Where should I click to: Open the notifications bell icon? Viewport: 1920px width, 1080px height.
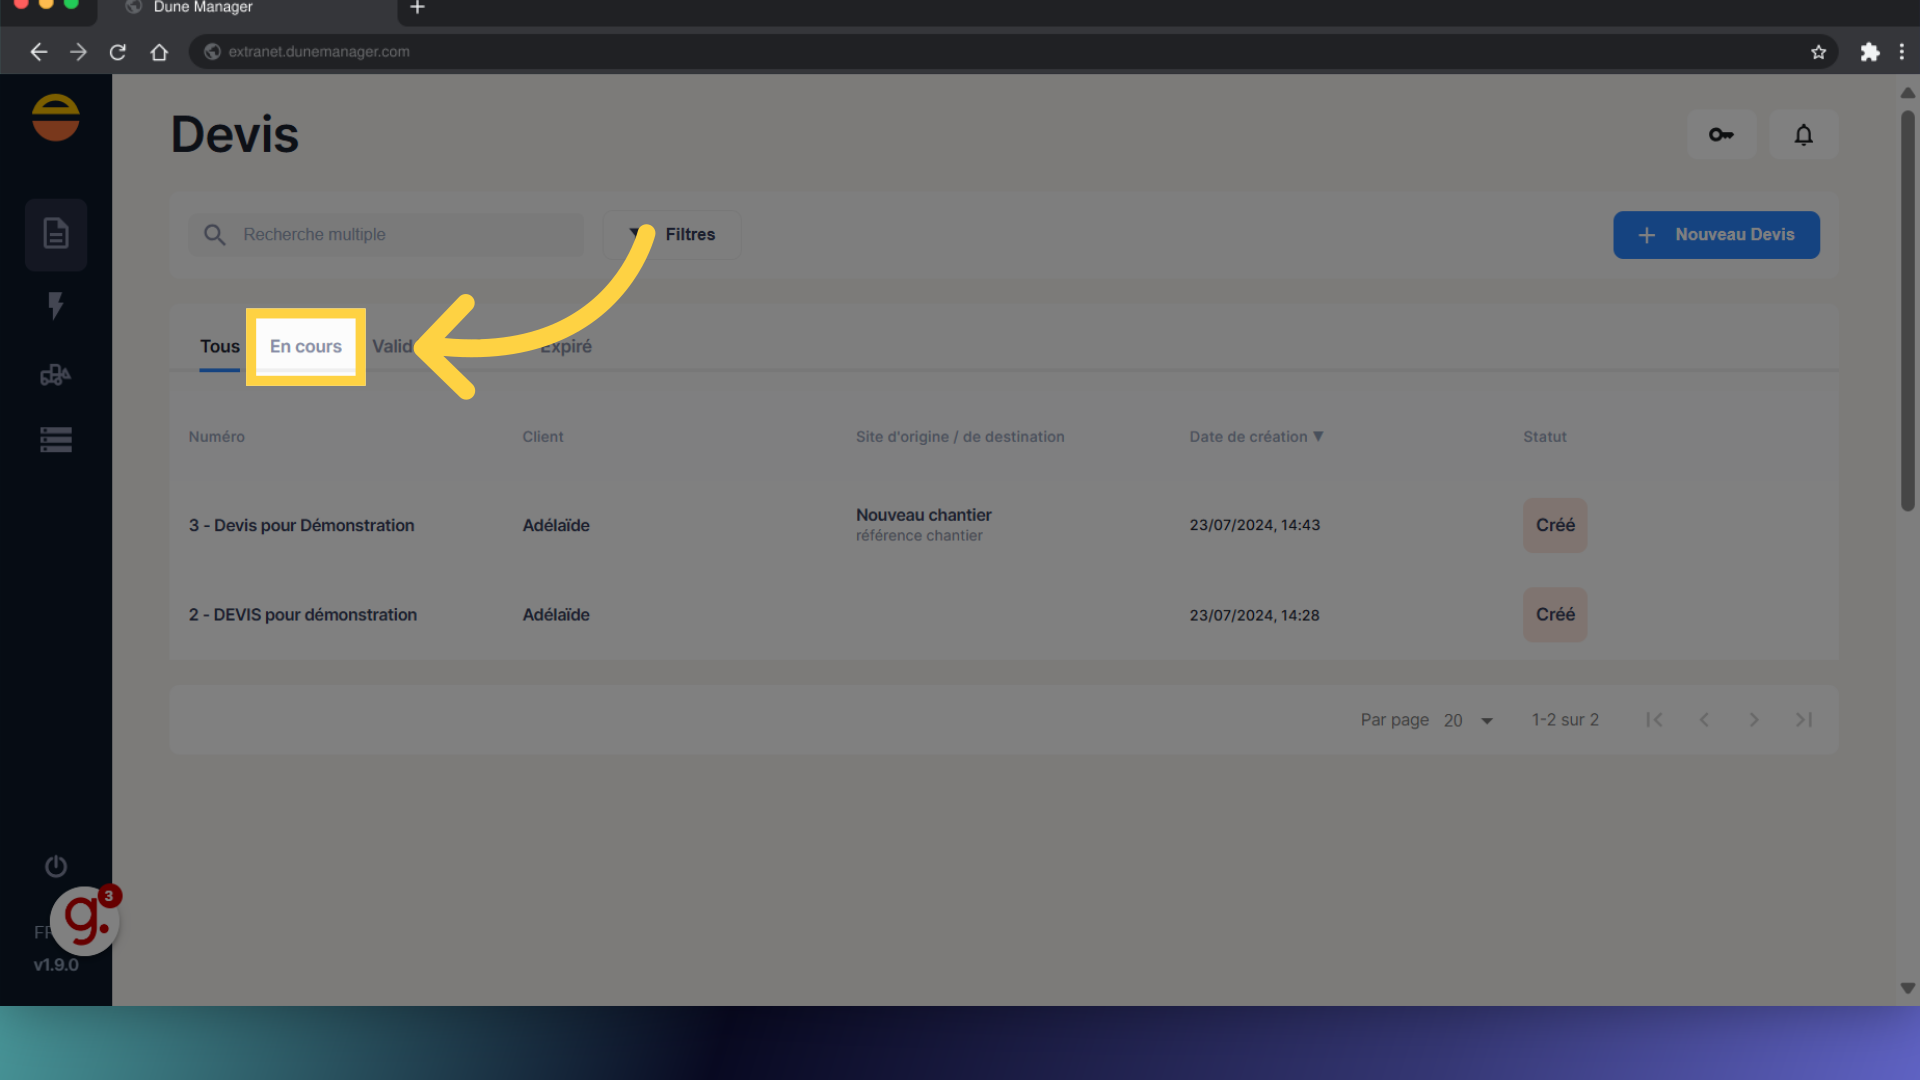click(1803, 134)
